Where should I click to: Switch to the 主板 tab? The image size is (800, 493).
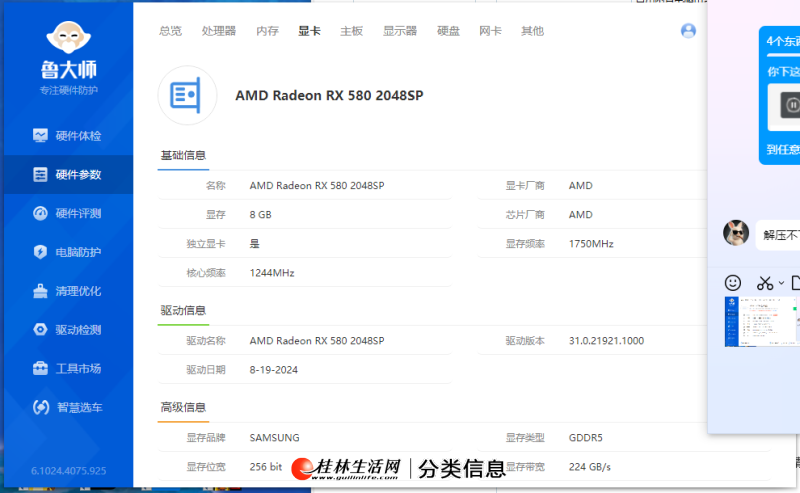351,31
